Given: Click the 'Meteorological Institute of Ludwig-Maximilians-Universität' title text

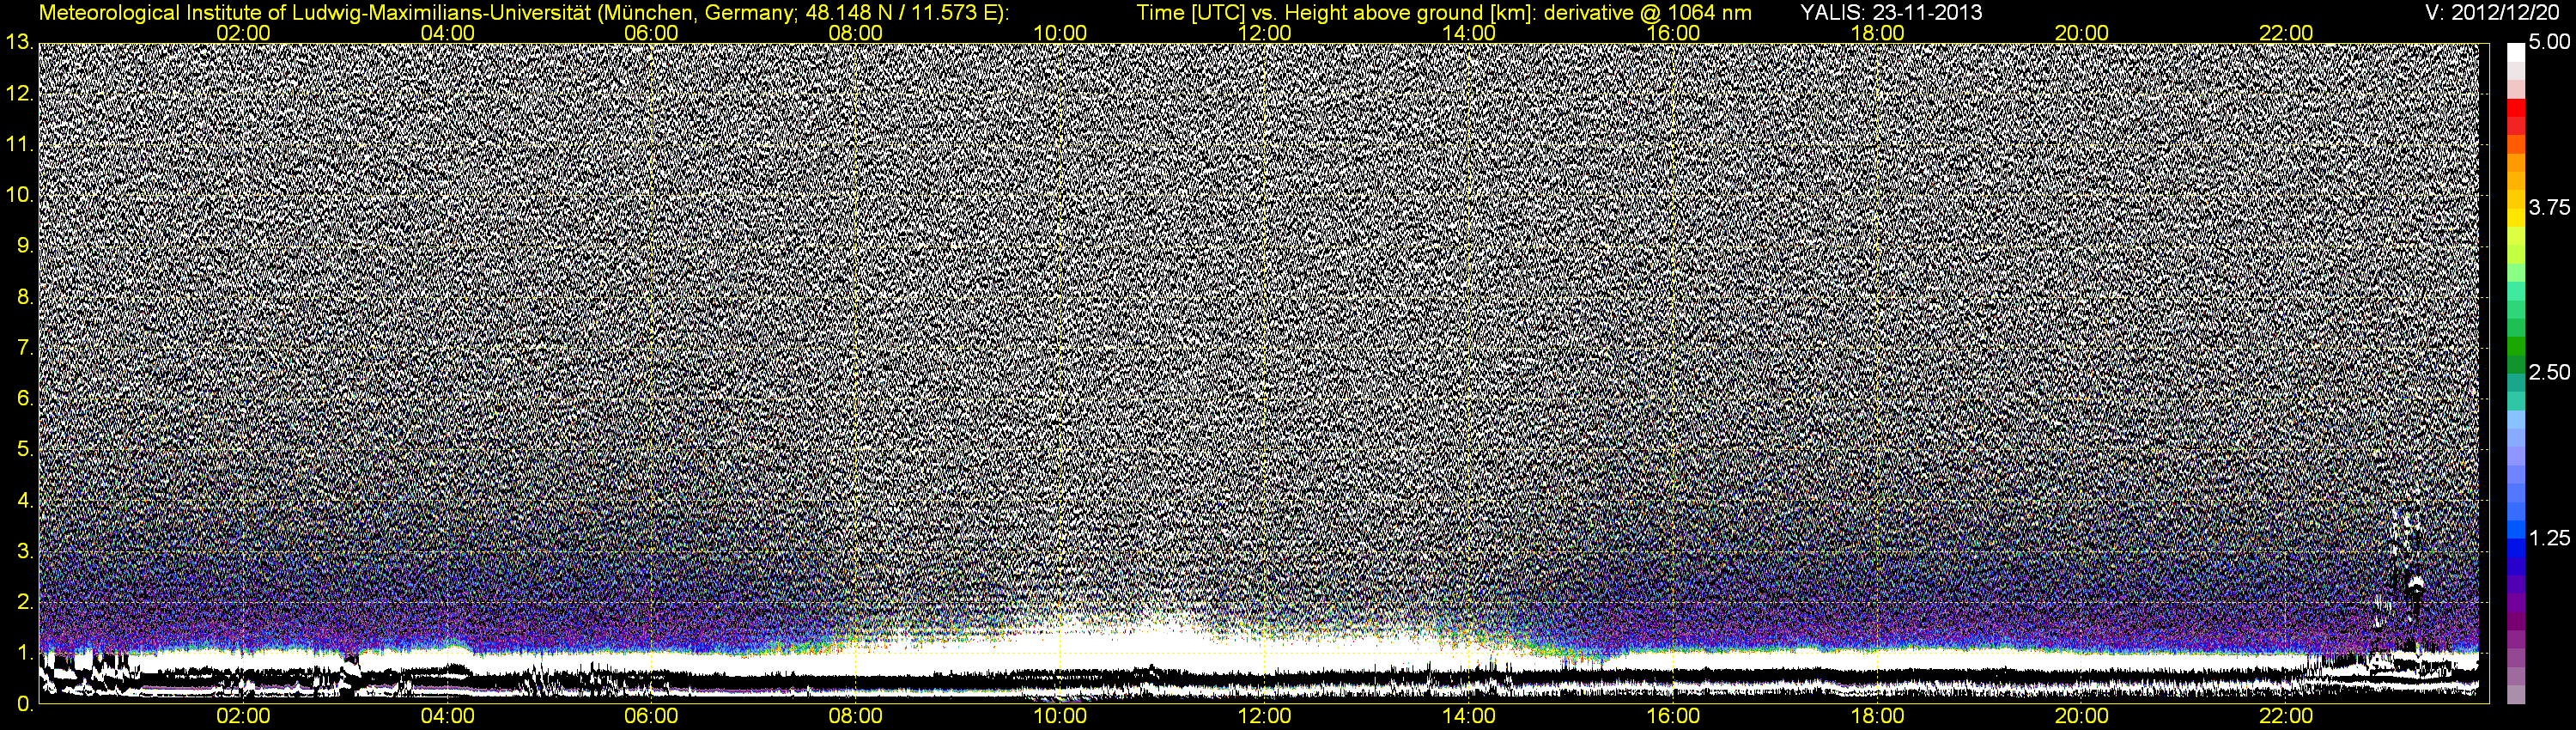Looking at the screenshot, I should [x=317, y=13].
